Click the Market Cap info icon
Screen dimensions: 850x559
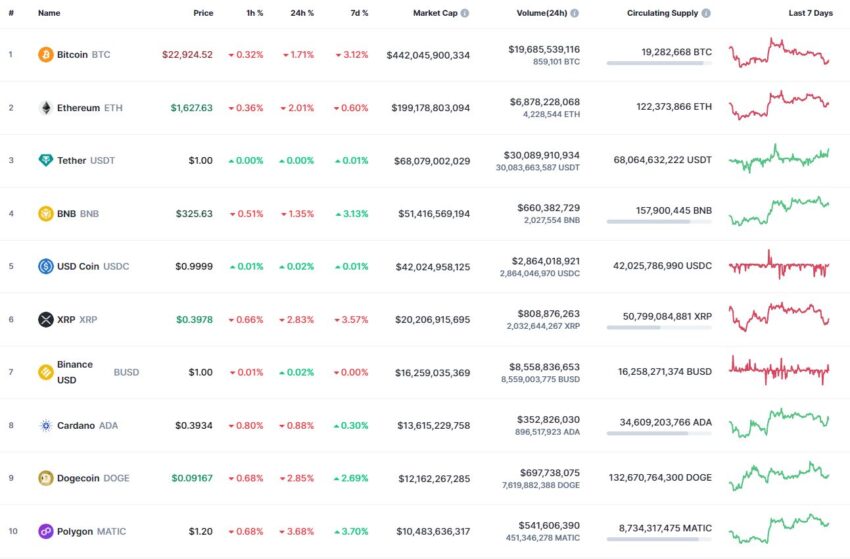coord(465,13)
